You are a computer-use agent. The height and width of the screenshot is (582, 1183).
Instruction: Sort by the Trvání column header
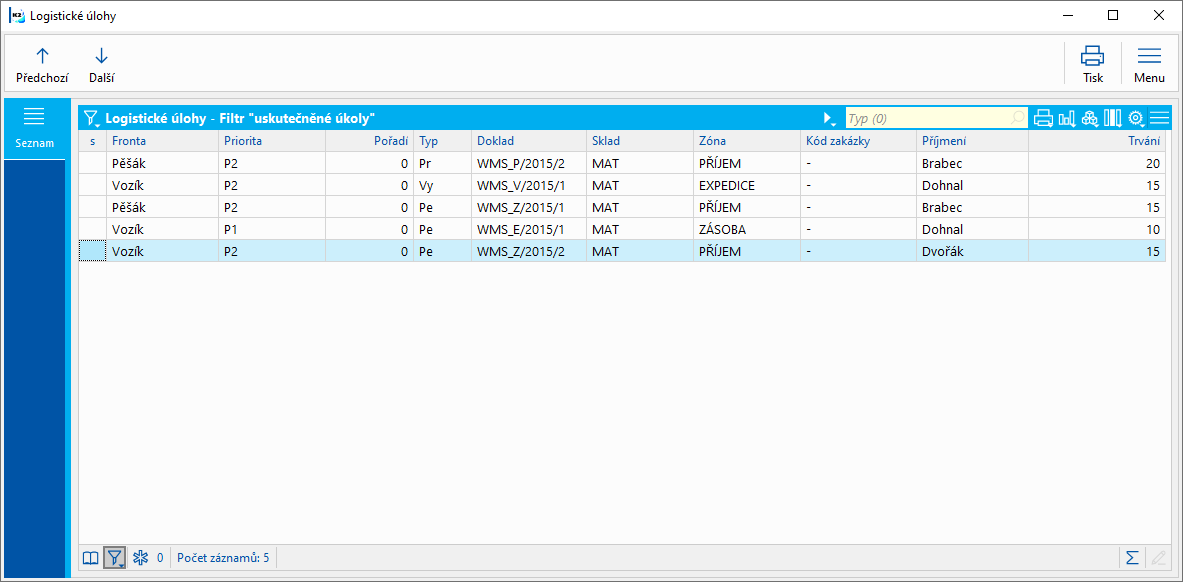1097,141
